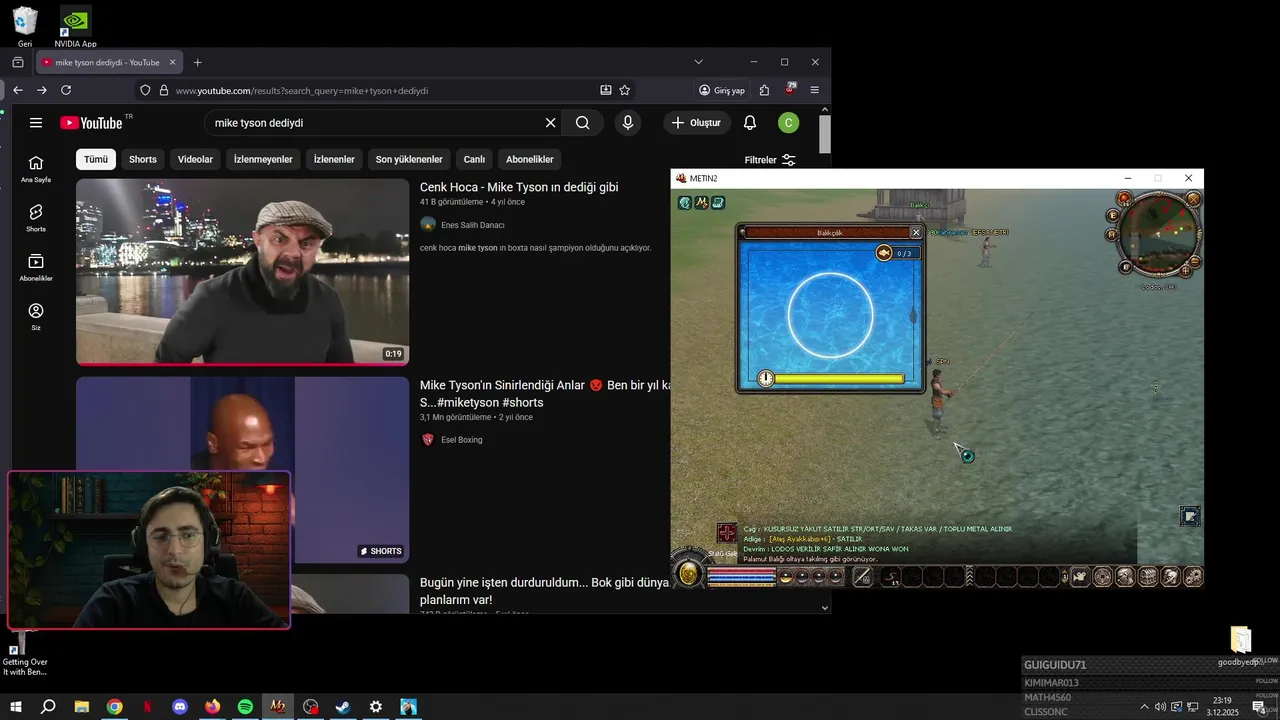This screenshot has width=1280, height=720.
Task: Click the gold coin orb in Metin2
Action: coord(688,574)
